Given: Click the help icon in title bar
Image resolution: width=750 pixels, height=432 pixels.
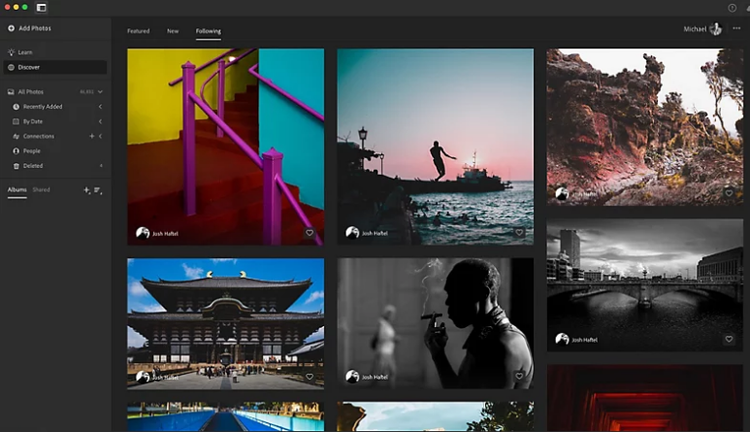Looking at the screenshot, I should pyautogui.click(x=732, y=7).
